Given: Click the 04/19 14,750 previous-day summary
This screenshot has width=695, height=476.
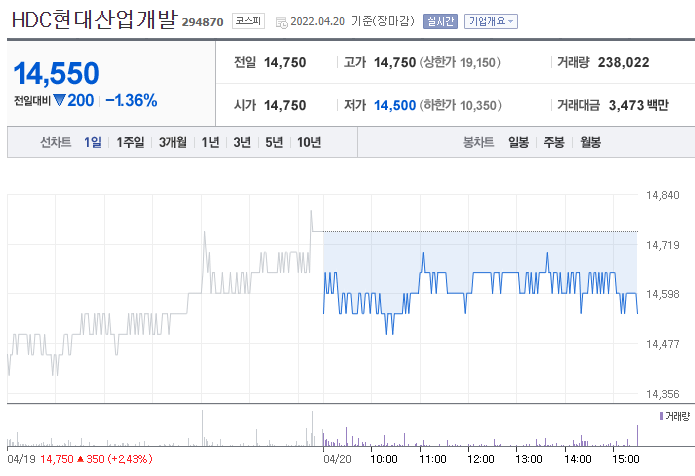Looking at the screenshot, I should (80, 459).
